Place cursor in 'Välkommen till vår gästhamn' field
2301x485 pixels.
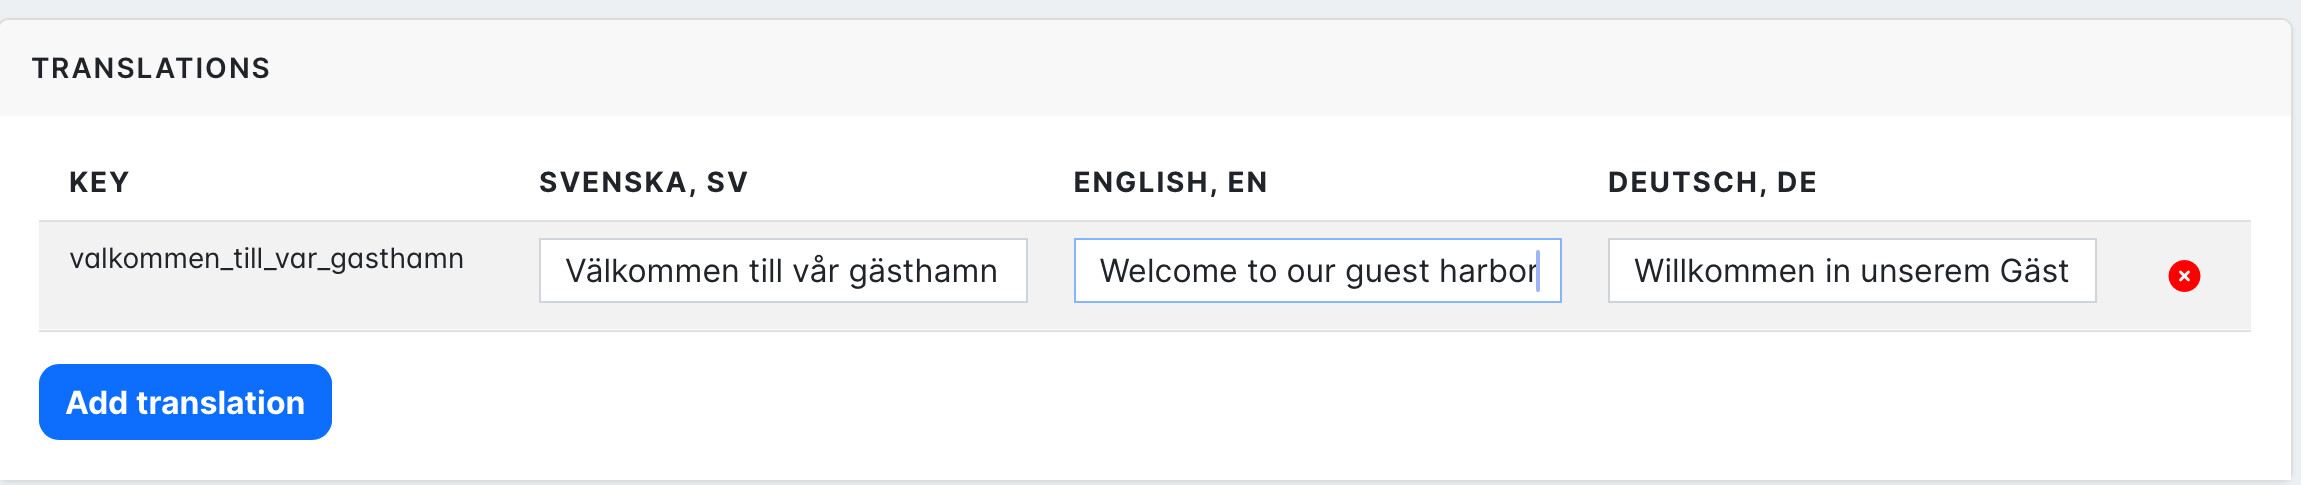pyautogui.click(x=782, y=270)
